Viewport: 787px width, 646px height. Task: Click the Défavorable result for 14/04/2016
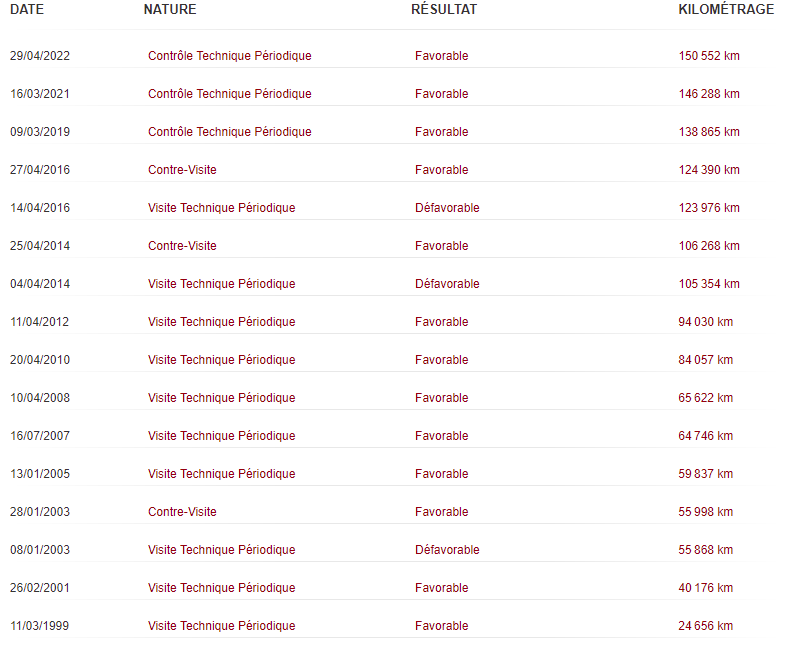click(447, 208)
